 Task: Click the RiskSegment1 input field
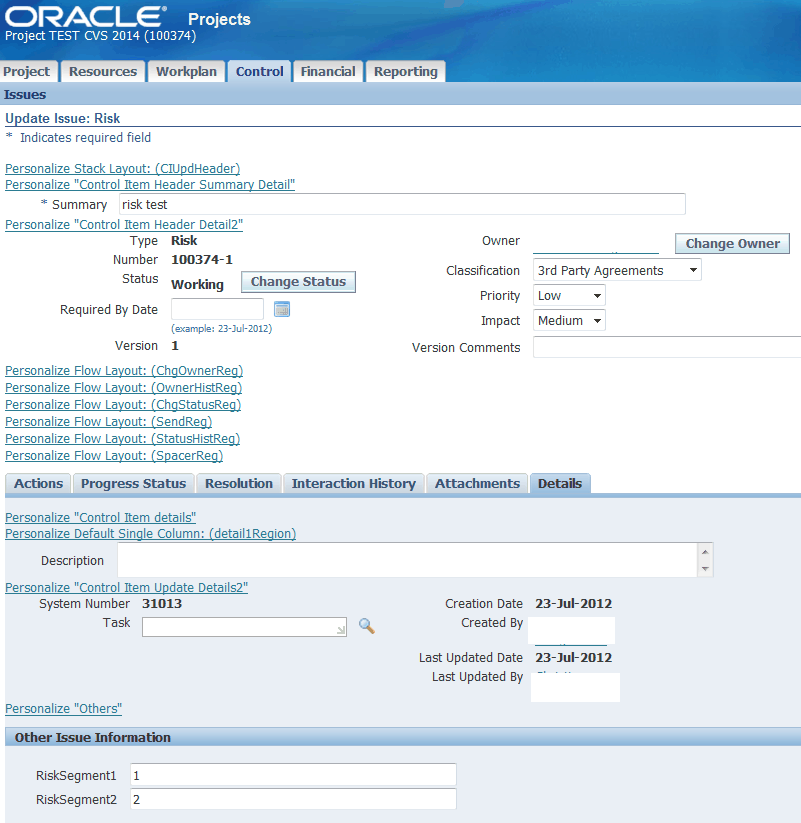(x=290, y=774)
